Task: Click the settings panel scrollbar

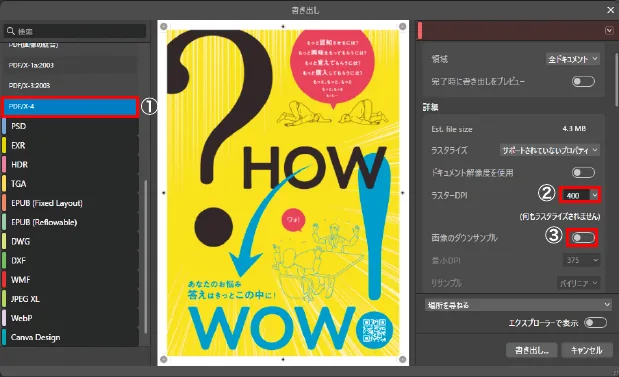Action: [616, 79]
